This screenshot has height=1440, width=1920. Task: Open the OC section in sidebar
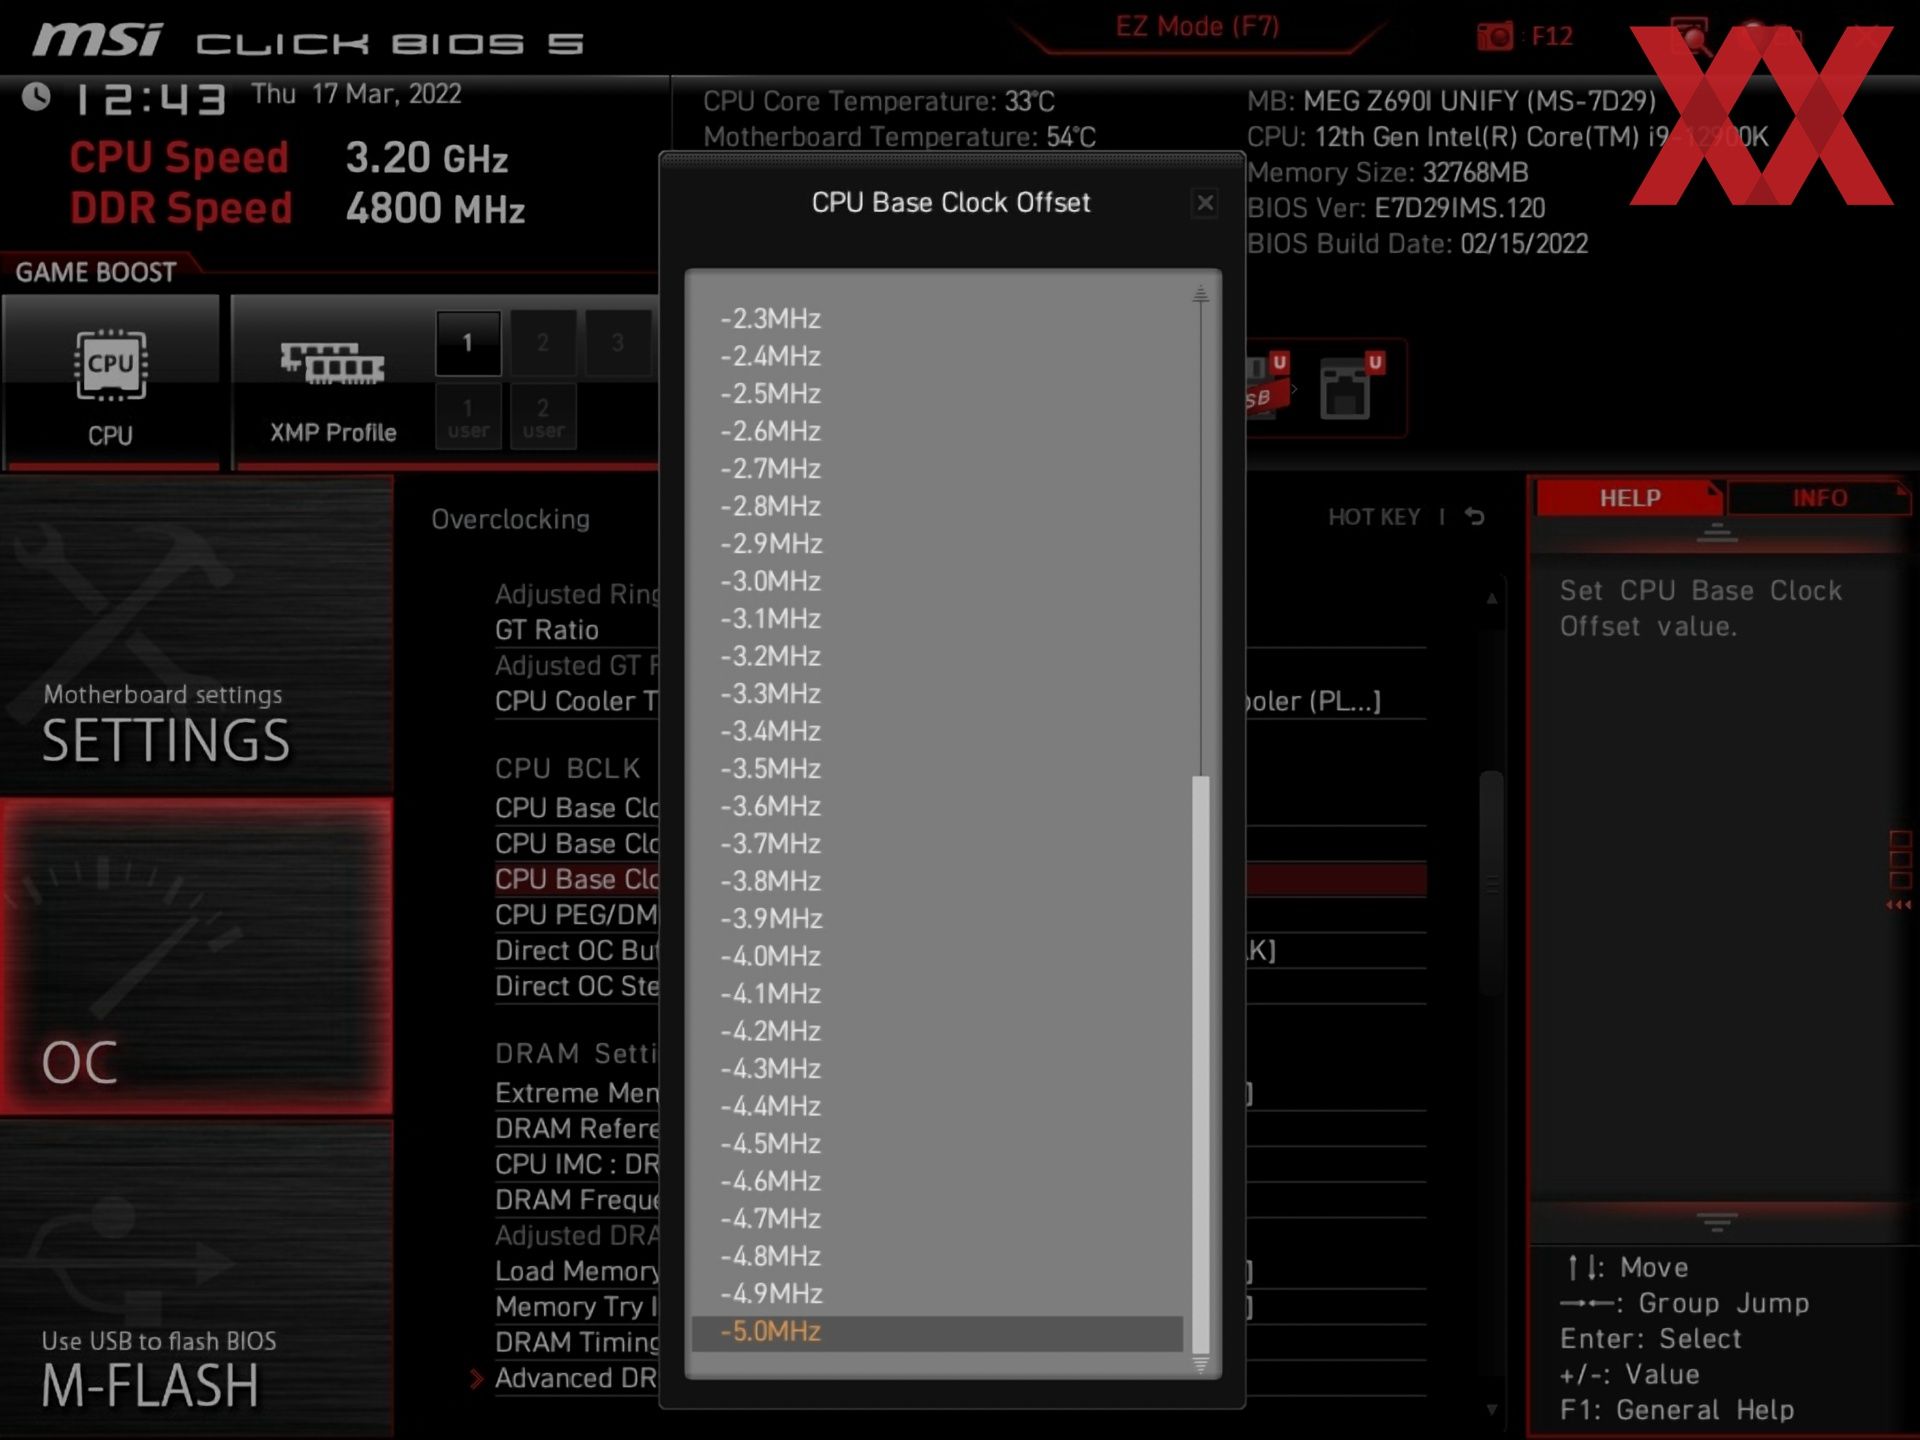196,956
